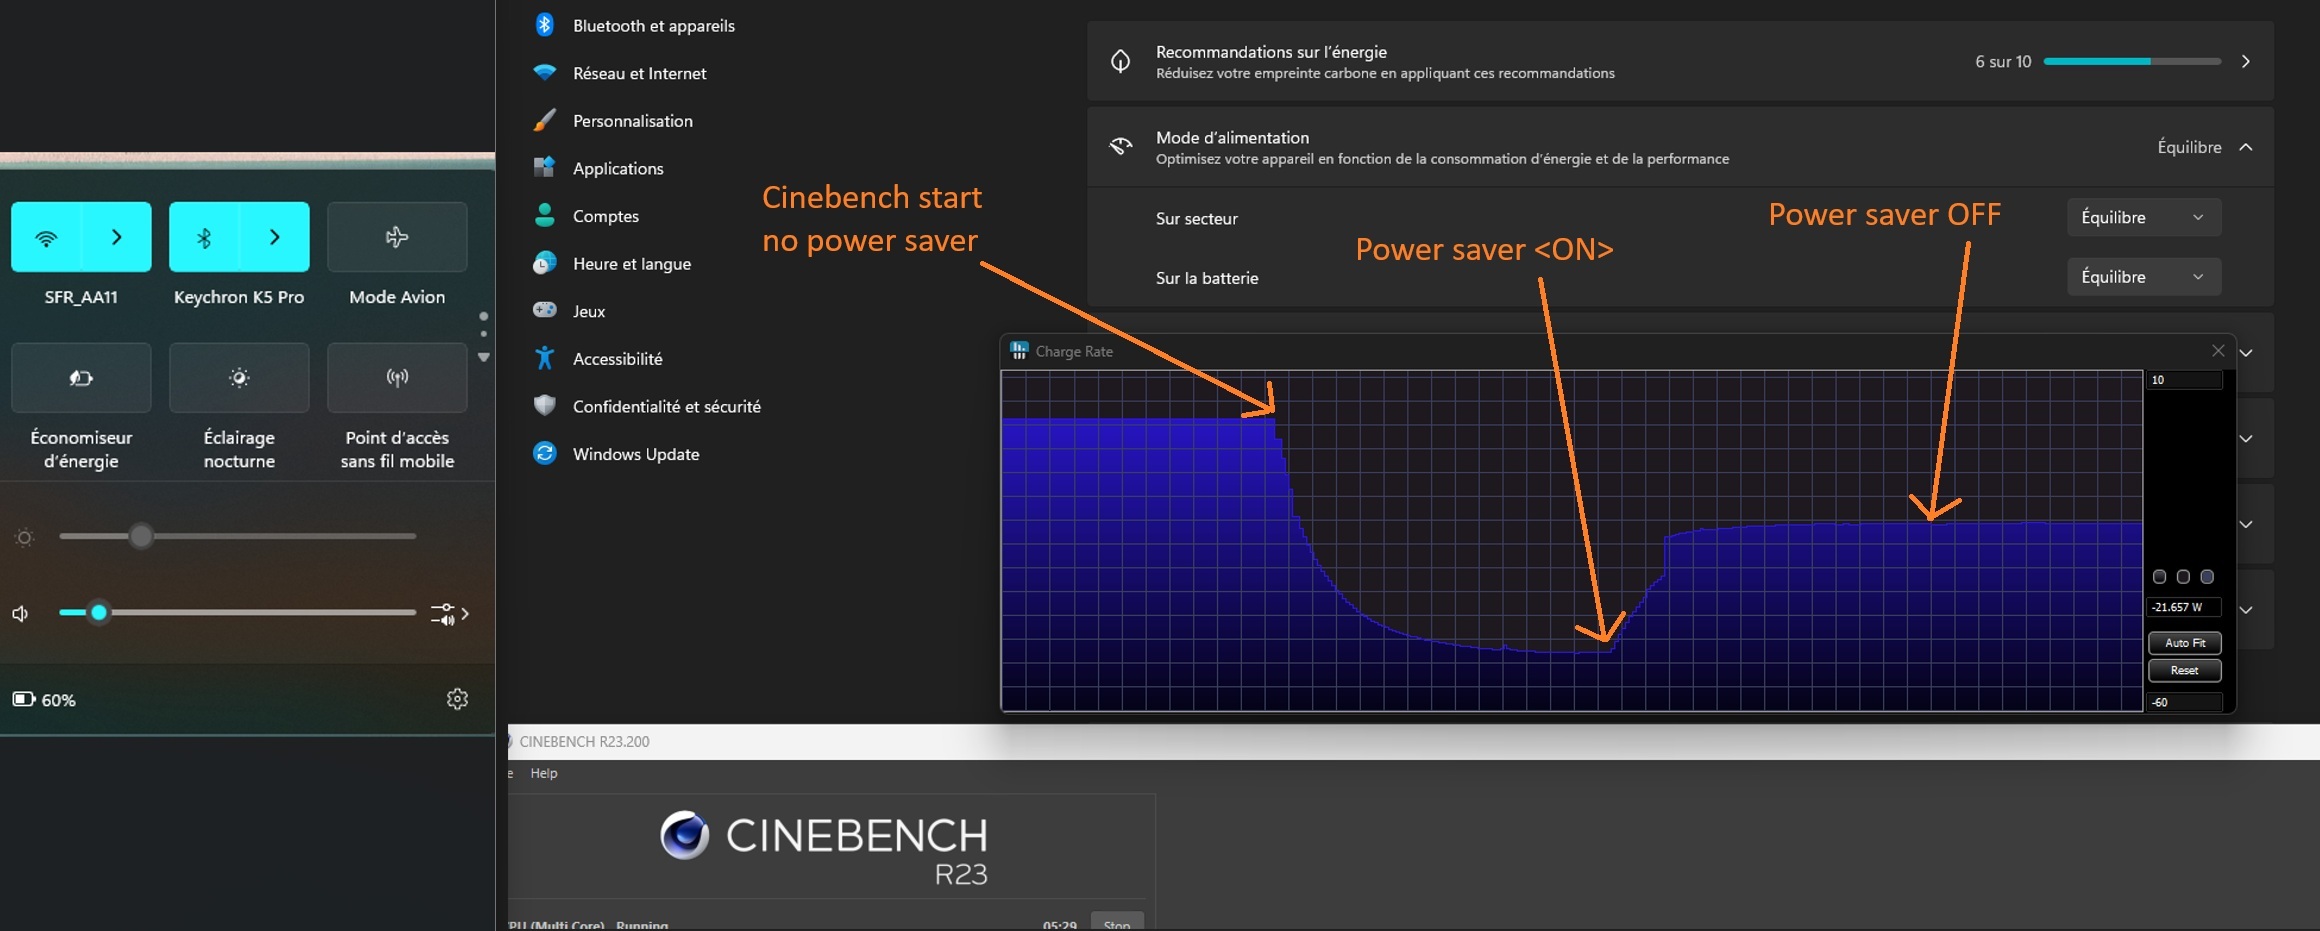Click the 'Charge Rate' window title text
Viewport: 2320px width, 931px height.
click(1074, 351)
